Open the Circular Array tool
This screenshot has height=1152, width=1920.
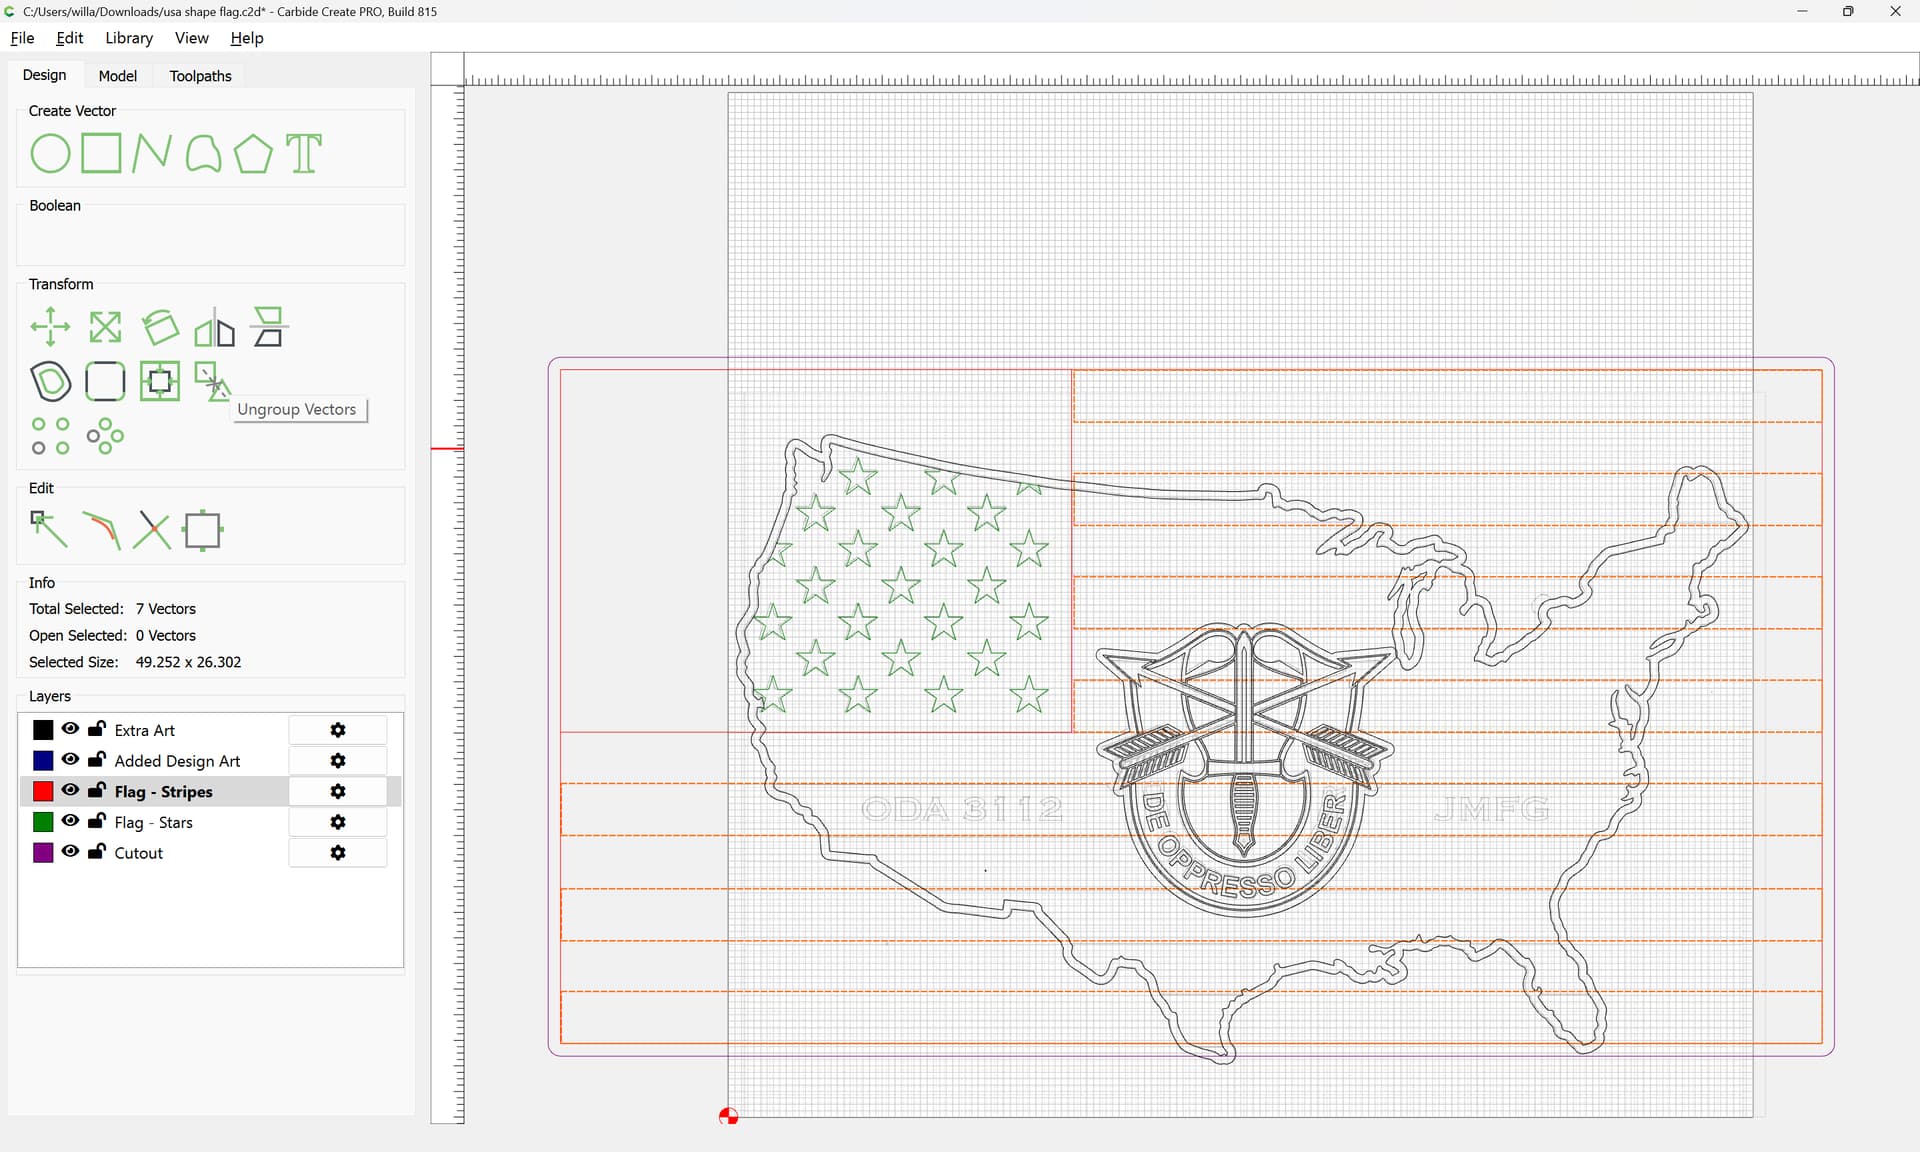click(x=105, y=436)
